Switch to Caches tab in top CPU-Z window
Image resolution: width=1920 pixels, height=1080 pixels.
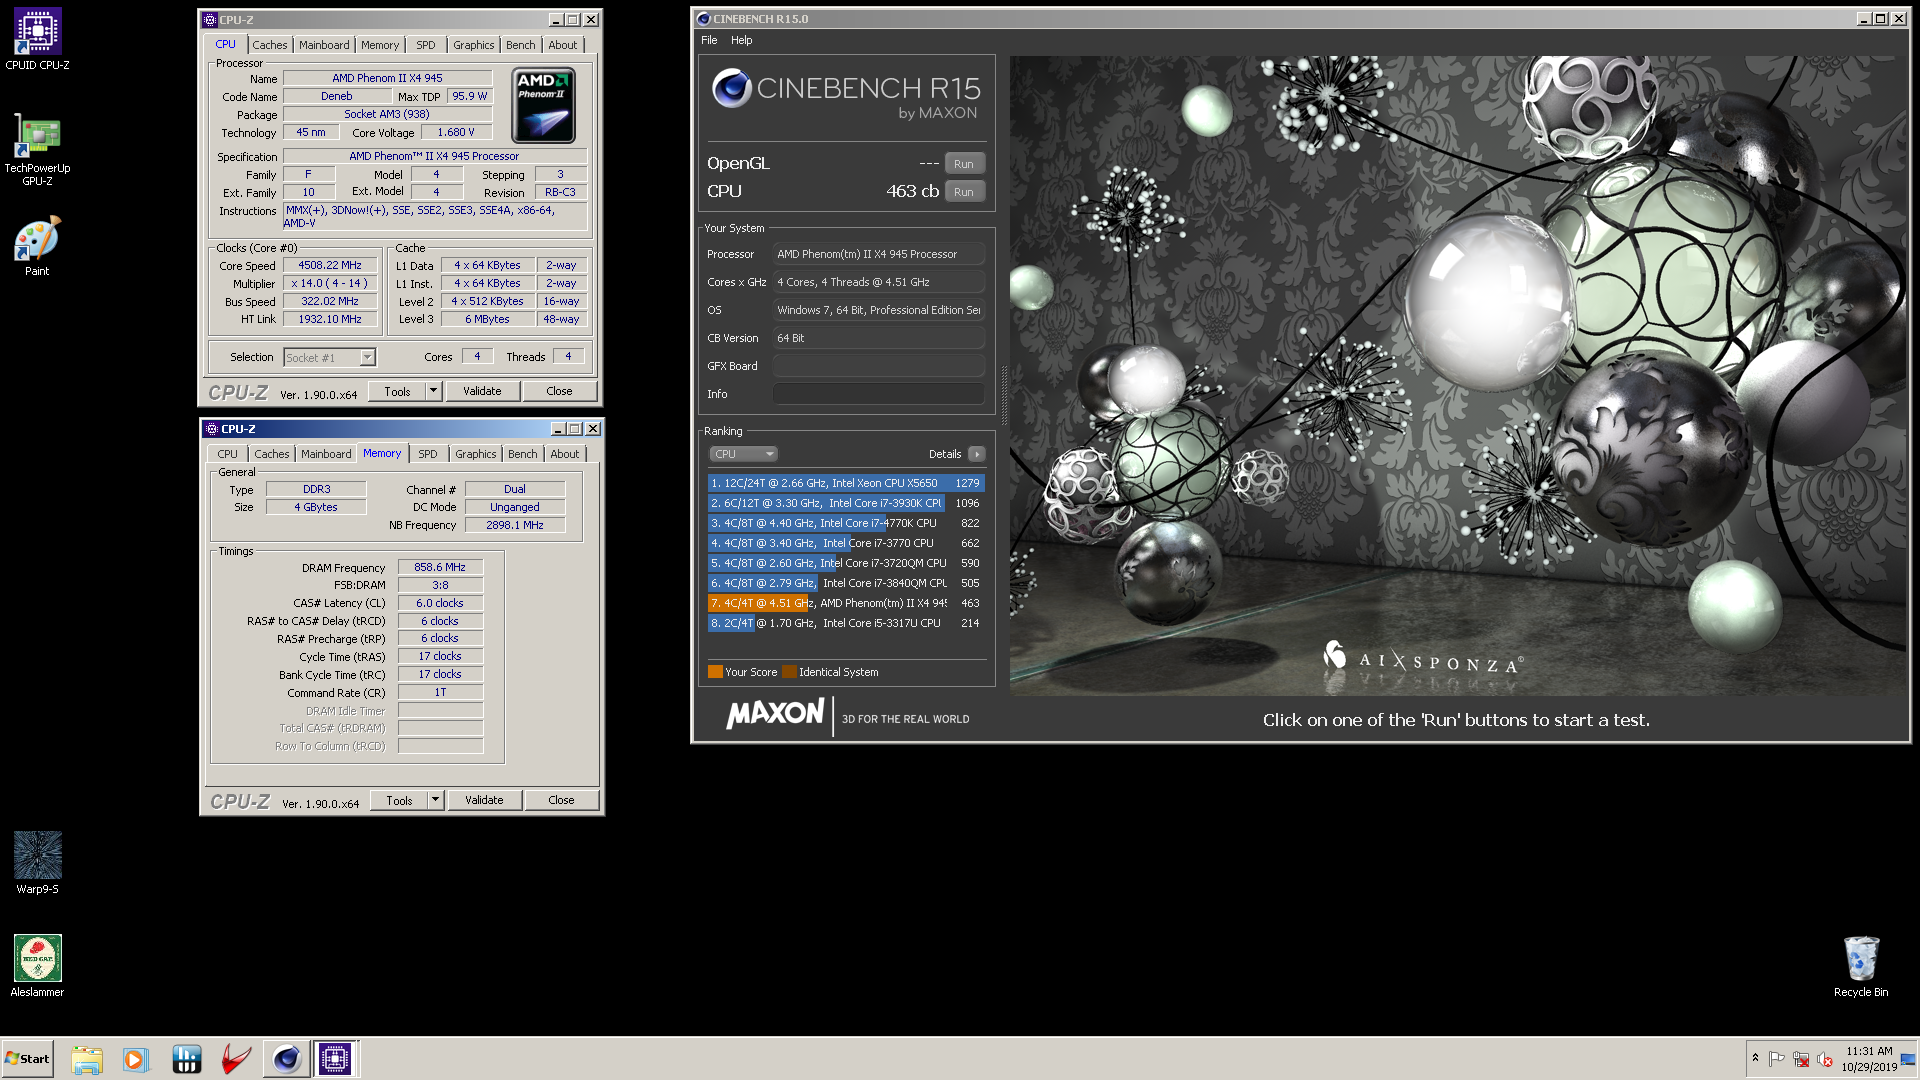coord(269,45)
